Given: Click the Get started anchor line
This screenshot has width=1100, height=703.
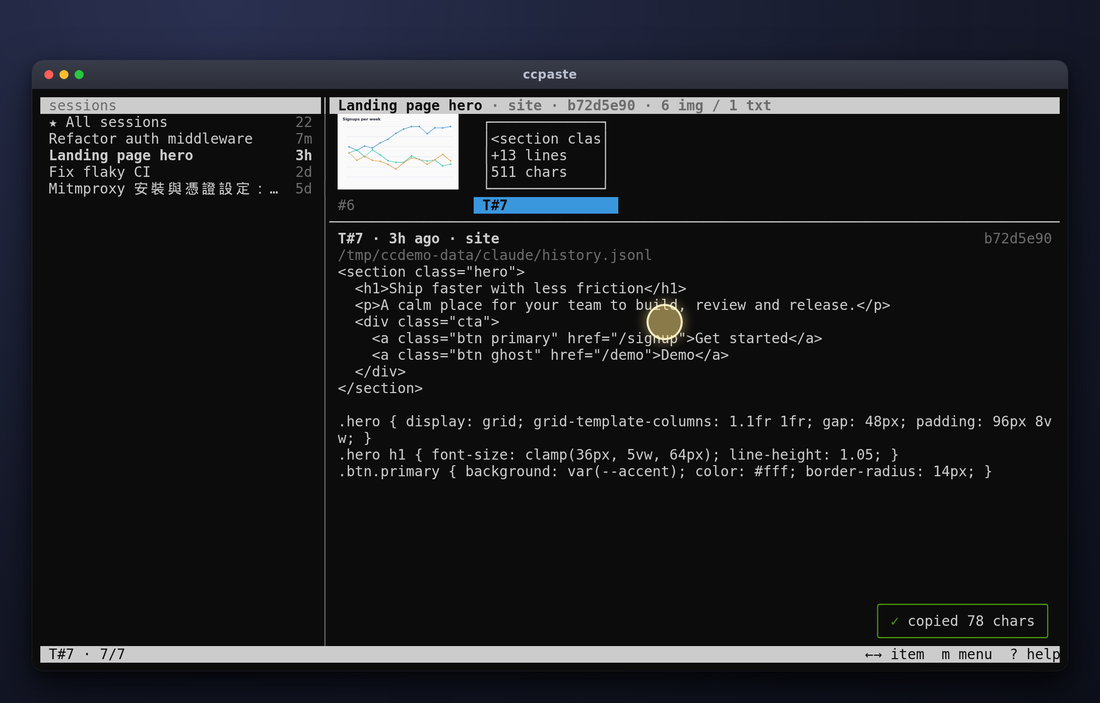Looking at the screenshot, I should [597, 339].
